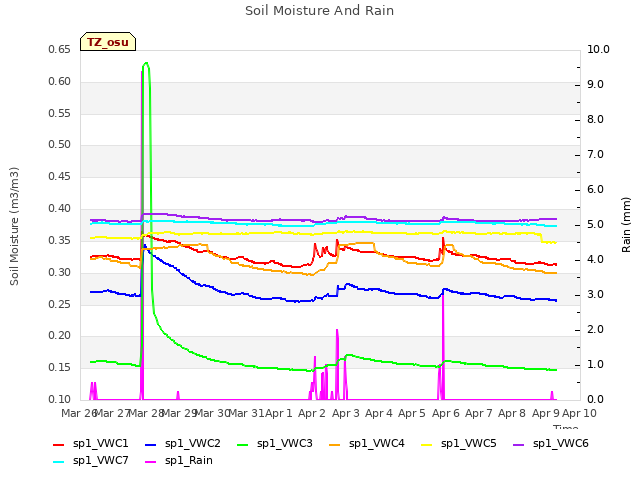Click the 0.45 left axis value
This screenshot has width=640, height=480.
pyautogui.click(x=60, y=176)
